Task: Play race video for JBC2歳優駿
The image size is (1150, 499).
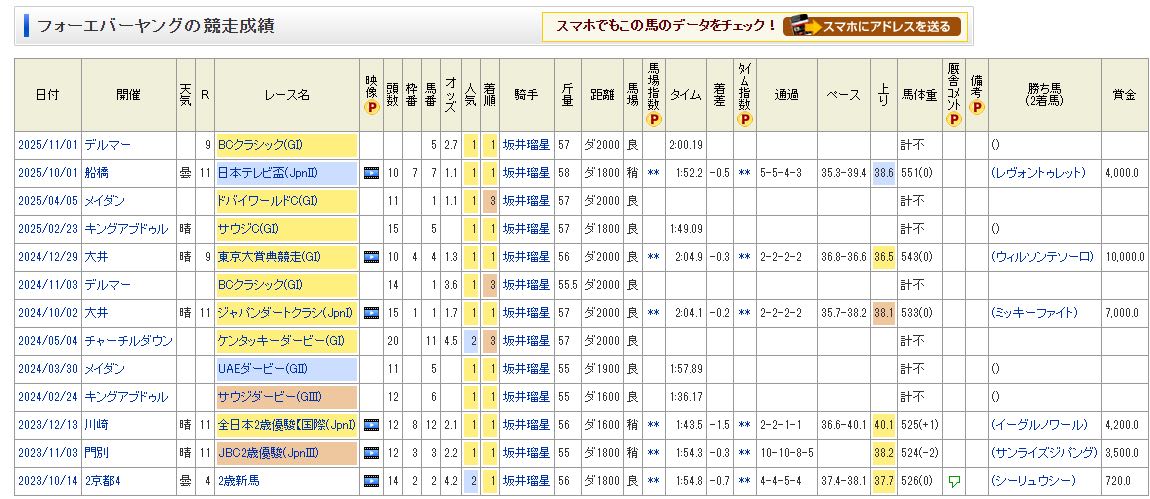Action: (371, 453)
